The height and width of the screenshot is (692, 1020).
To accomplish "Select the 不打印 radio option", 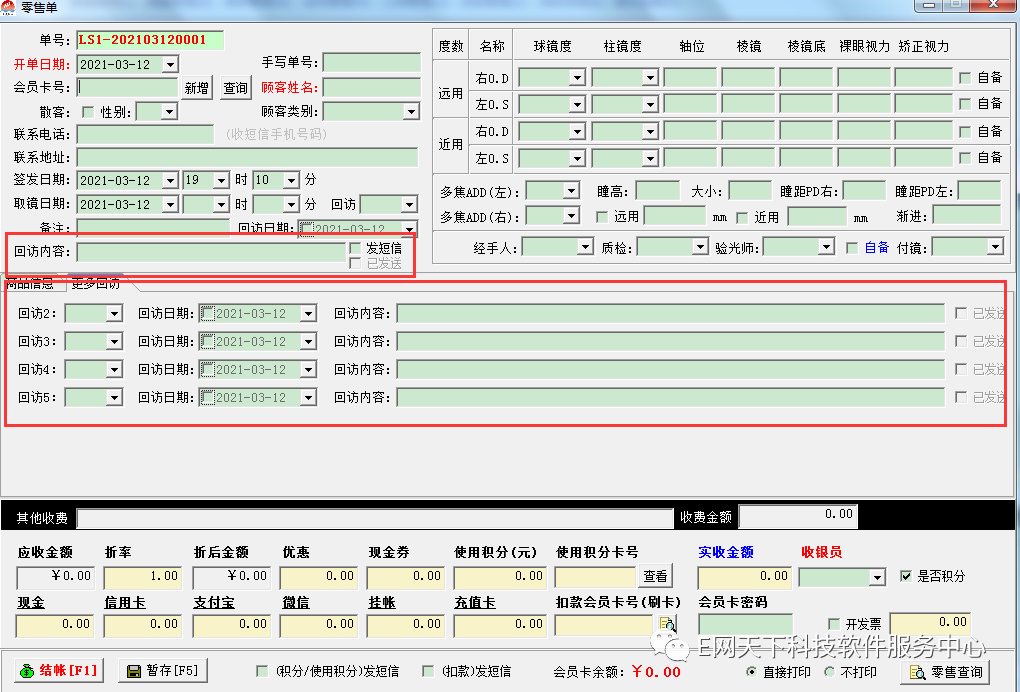I will click(x=829, y=672).
